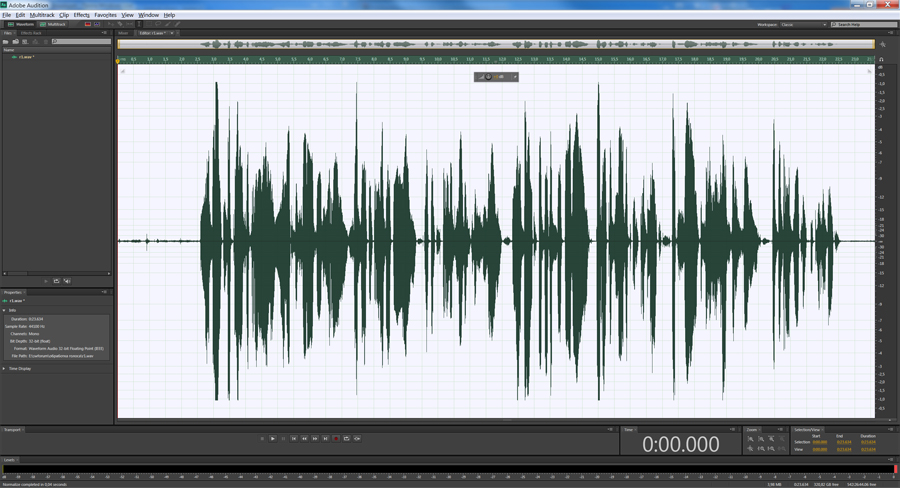Open the Workspace dropdown
The height and width of the screenshot is (488, 900).
pyautogui.click(x=803, y=24)
